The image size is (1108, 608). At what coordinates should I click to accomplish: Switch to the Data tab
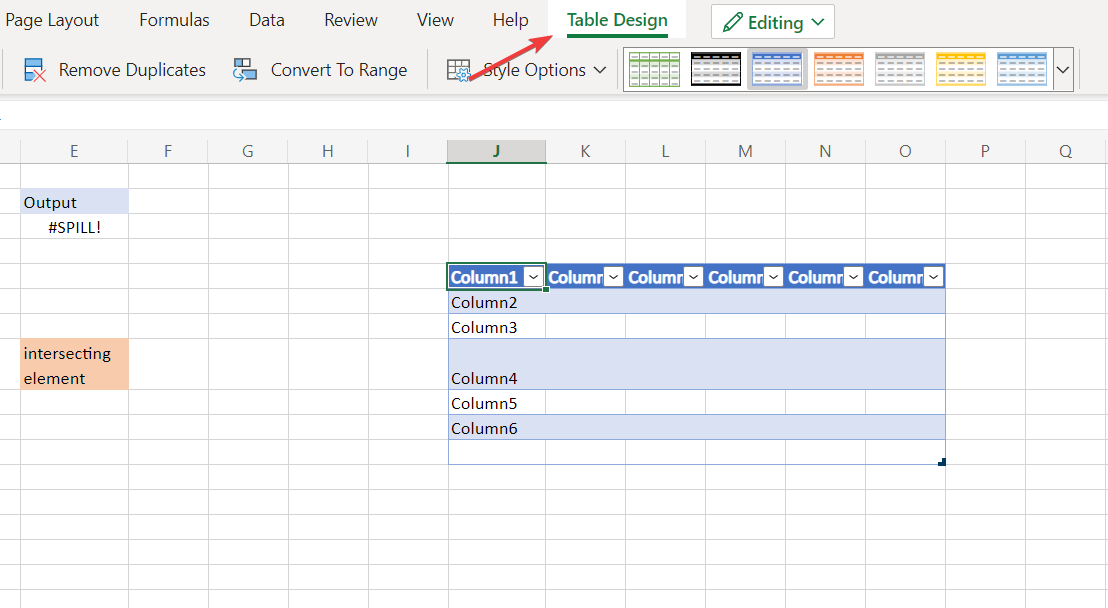click(x=267, y=21)
